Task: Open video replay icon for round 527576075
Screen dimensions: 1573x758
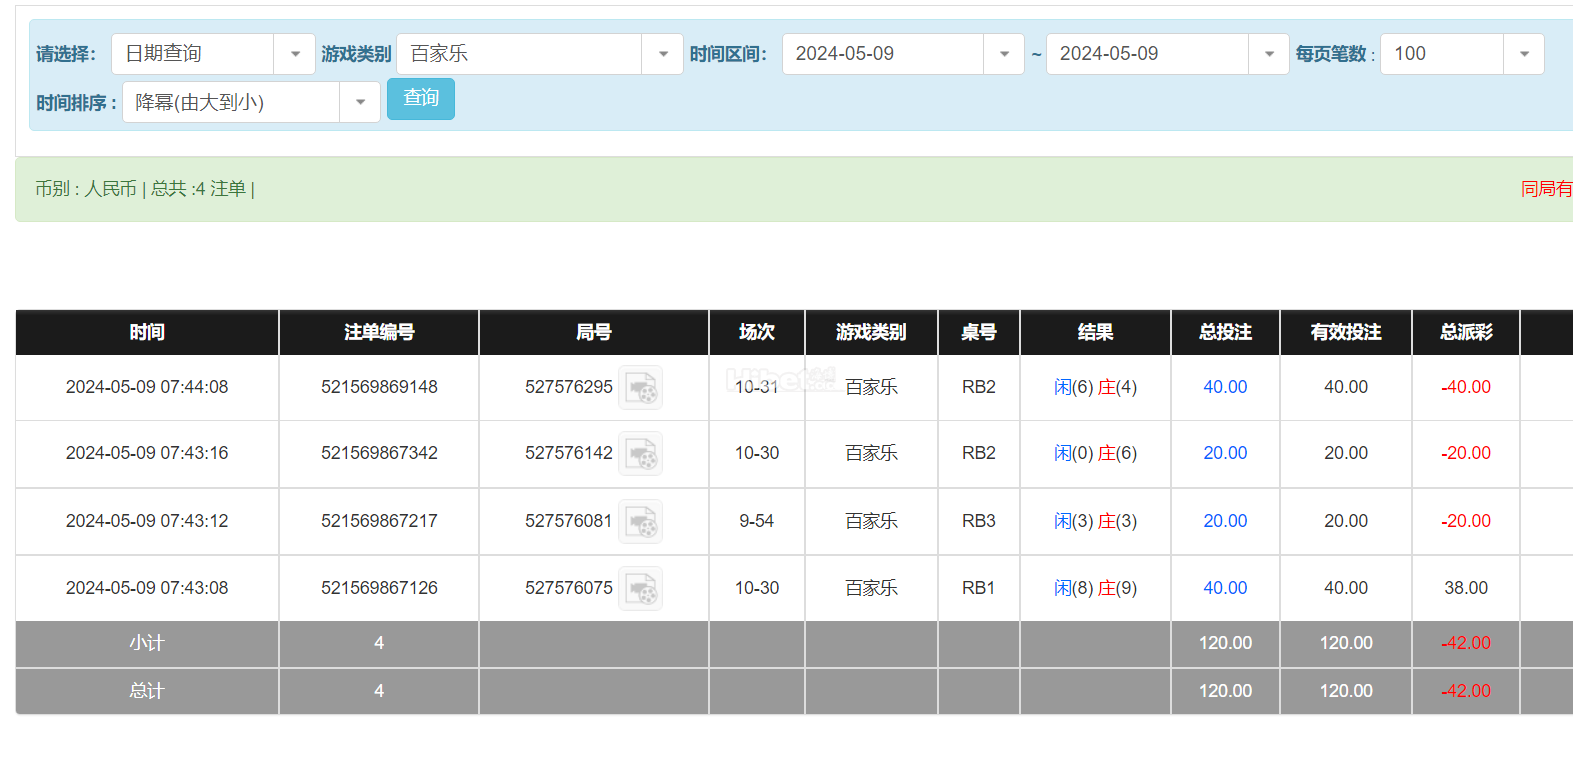Action: tap(640, 589)
